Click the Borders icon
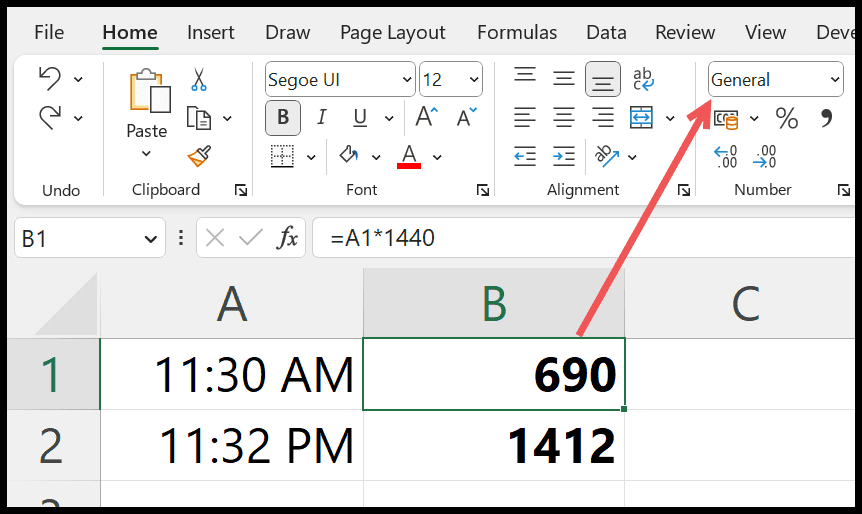This screenshot has height=514, width=862. pos(282,157)
